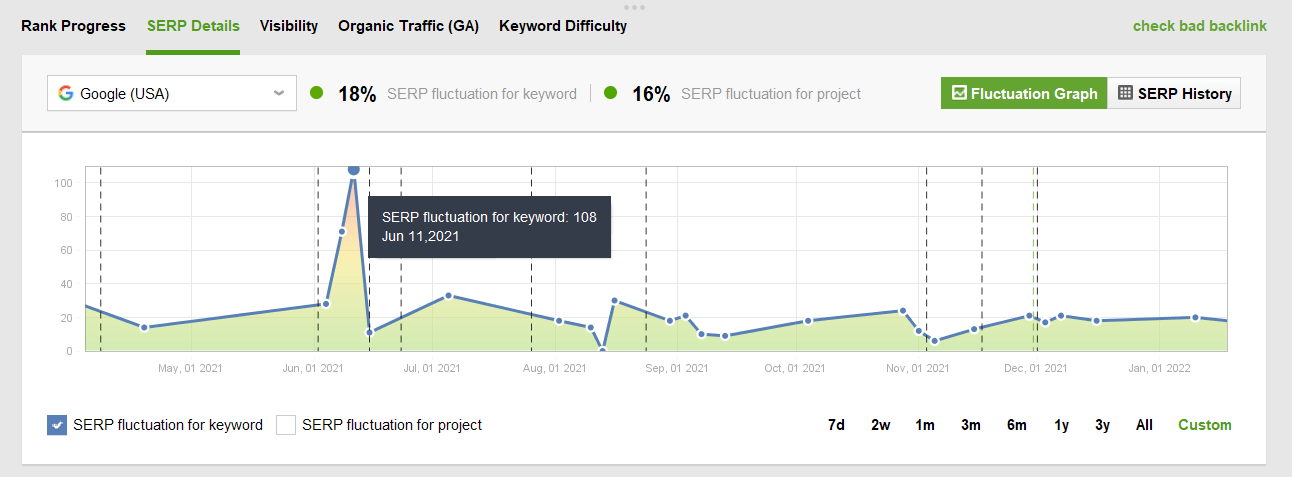
Task: Choose the 6m time range
Action: point(1017,425)
